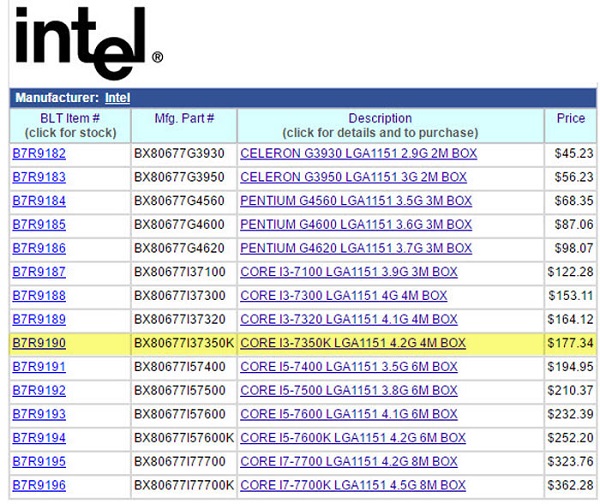Click the $232.39 price cell
600x504 pixels.
570,414
